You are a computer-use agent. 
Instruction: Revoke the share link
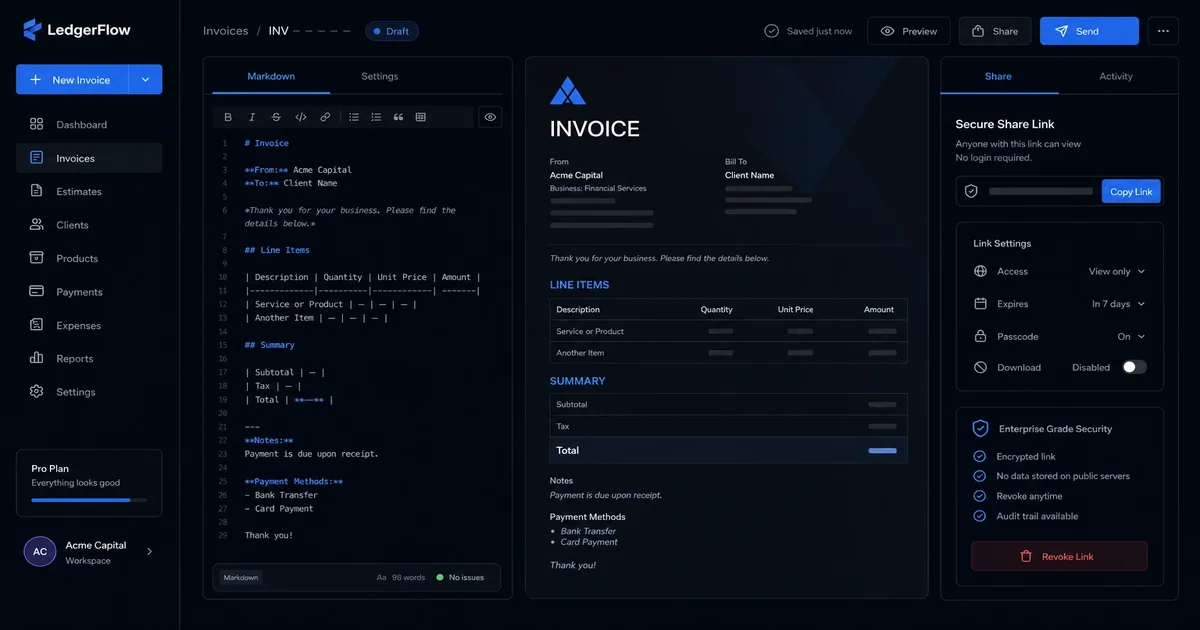(1059, 556)
